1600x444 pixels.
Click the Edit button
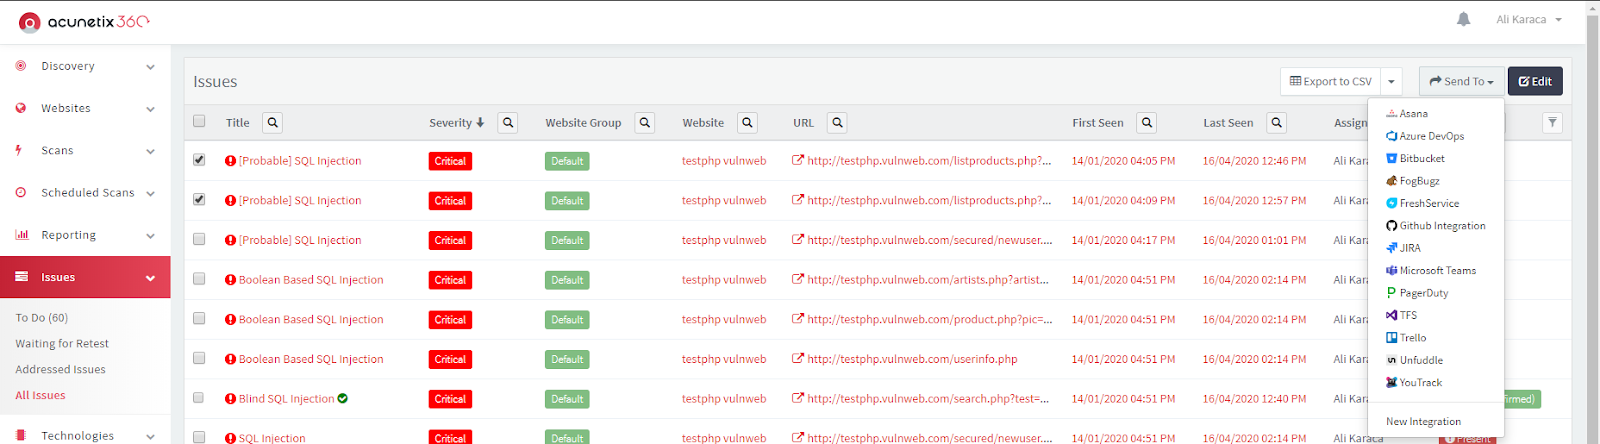tap(1535, 81)
